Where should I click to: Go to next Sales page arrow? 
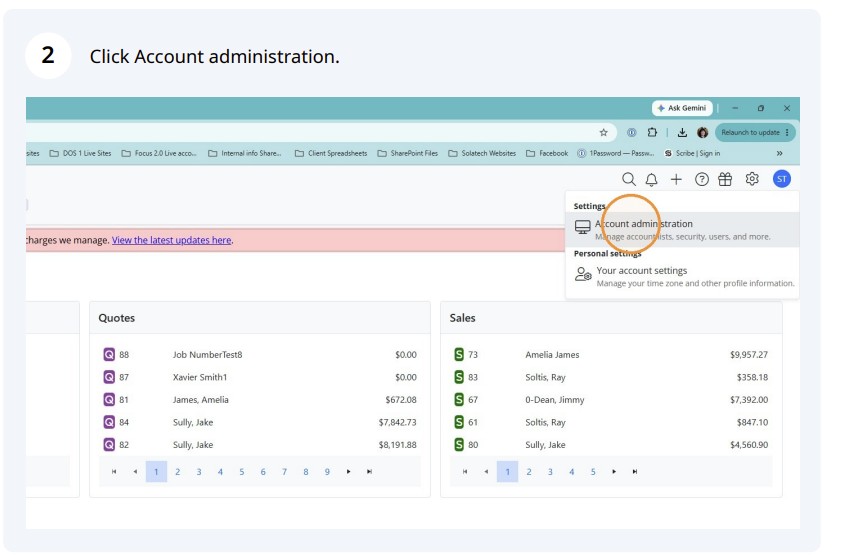614,472
